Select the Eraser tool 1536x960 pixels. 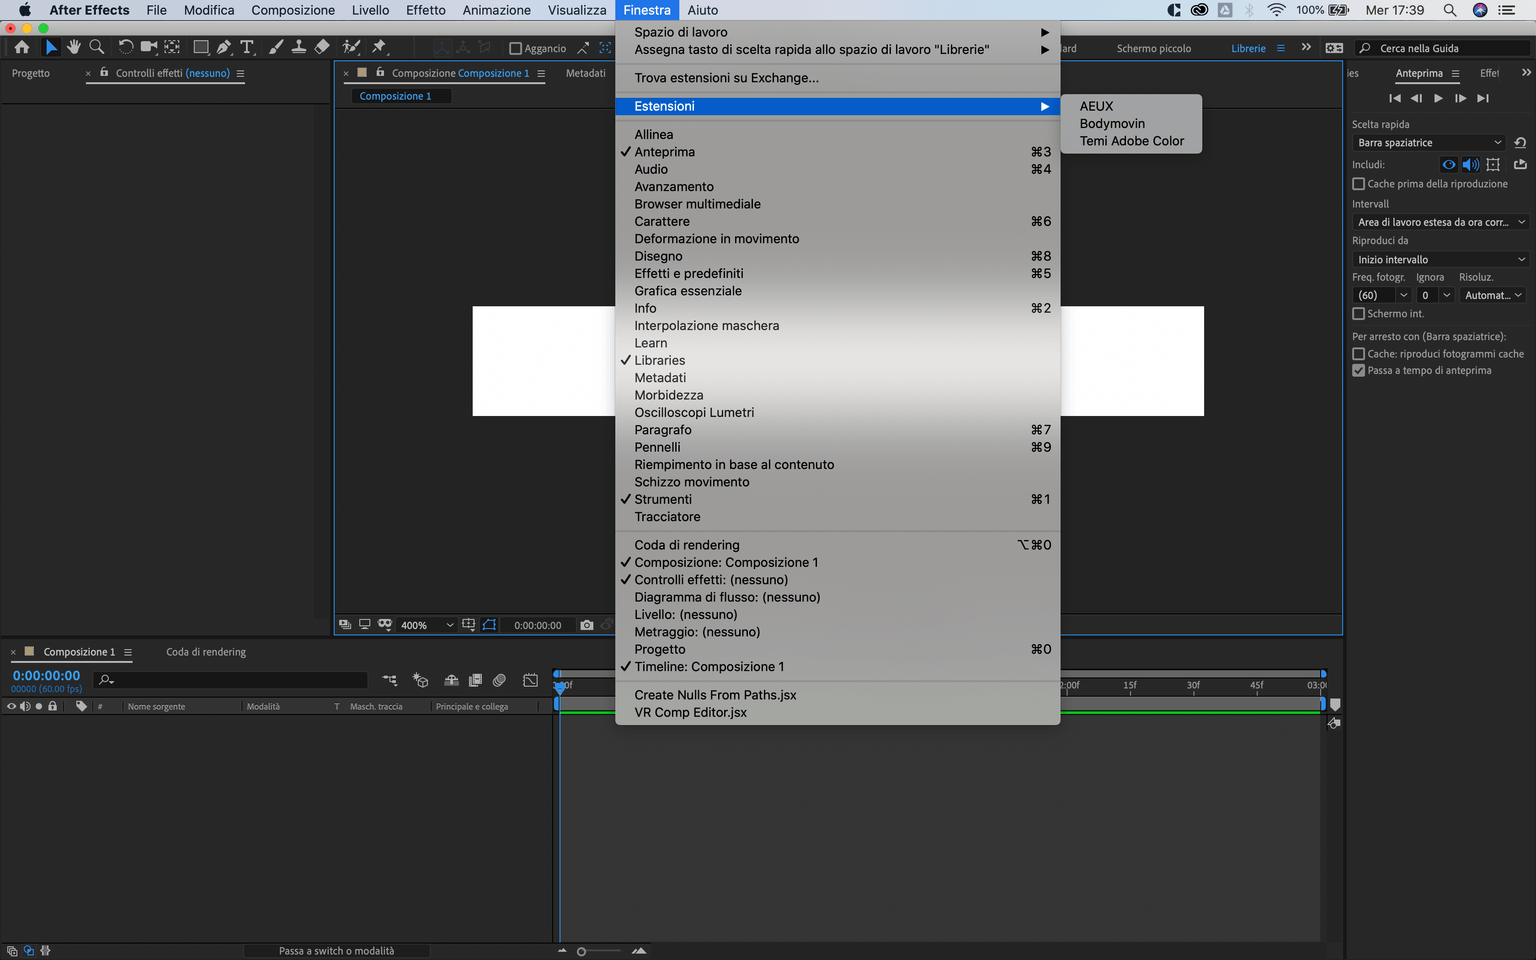click(322, 47)
